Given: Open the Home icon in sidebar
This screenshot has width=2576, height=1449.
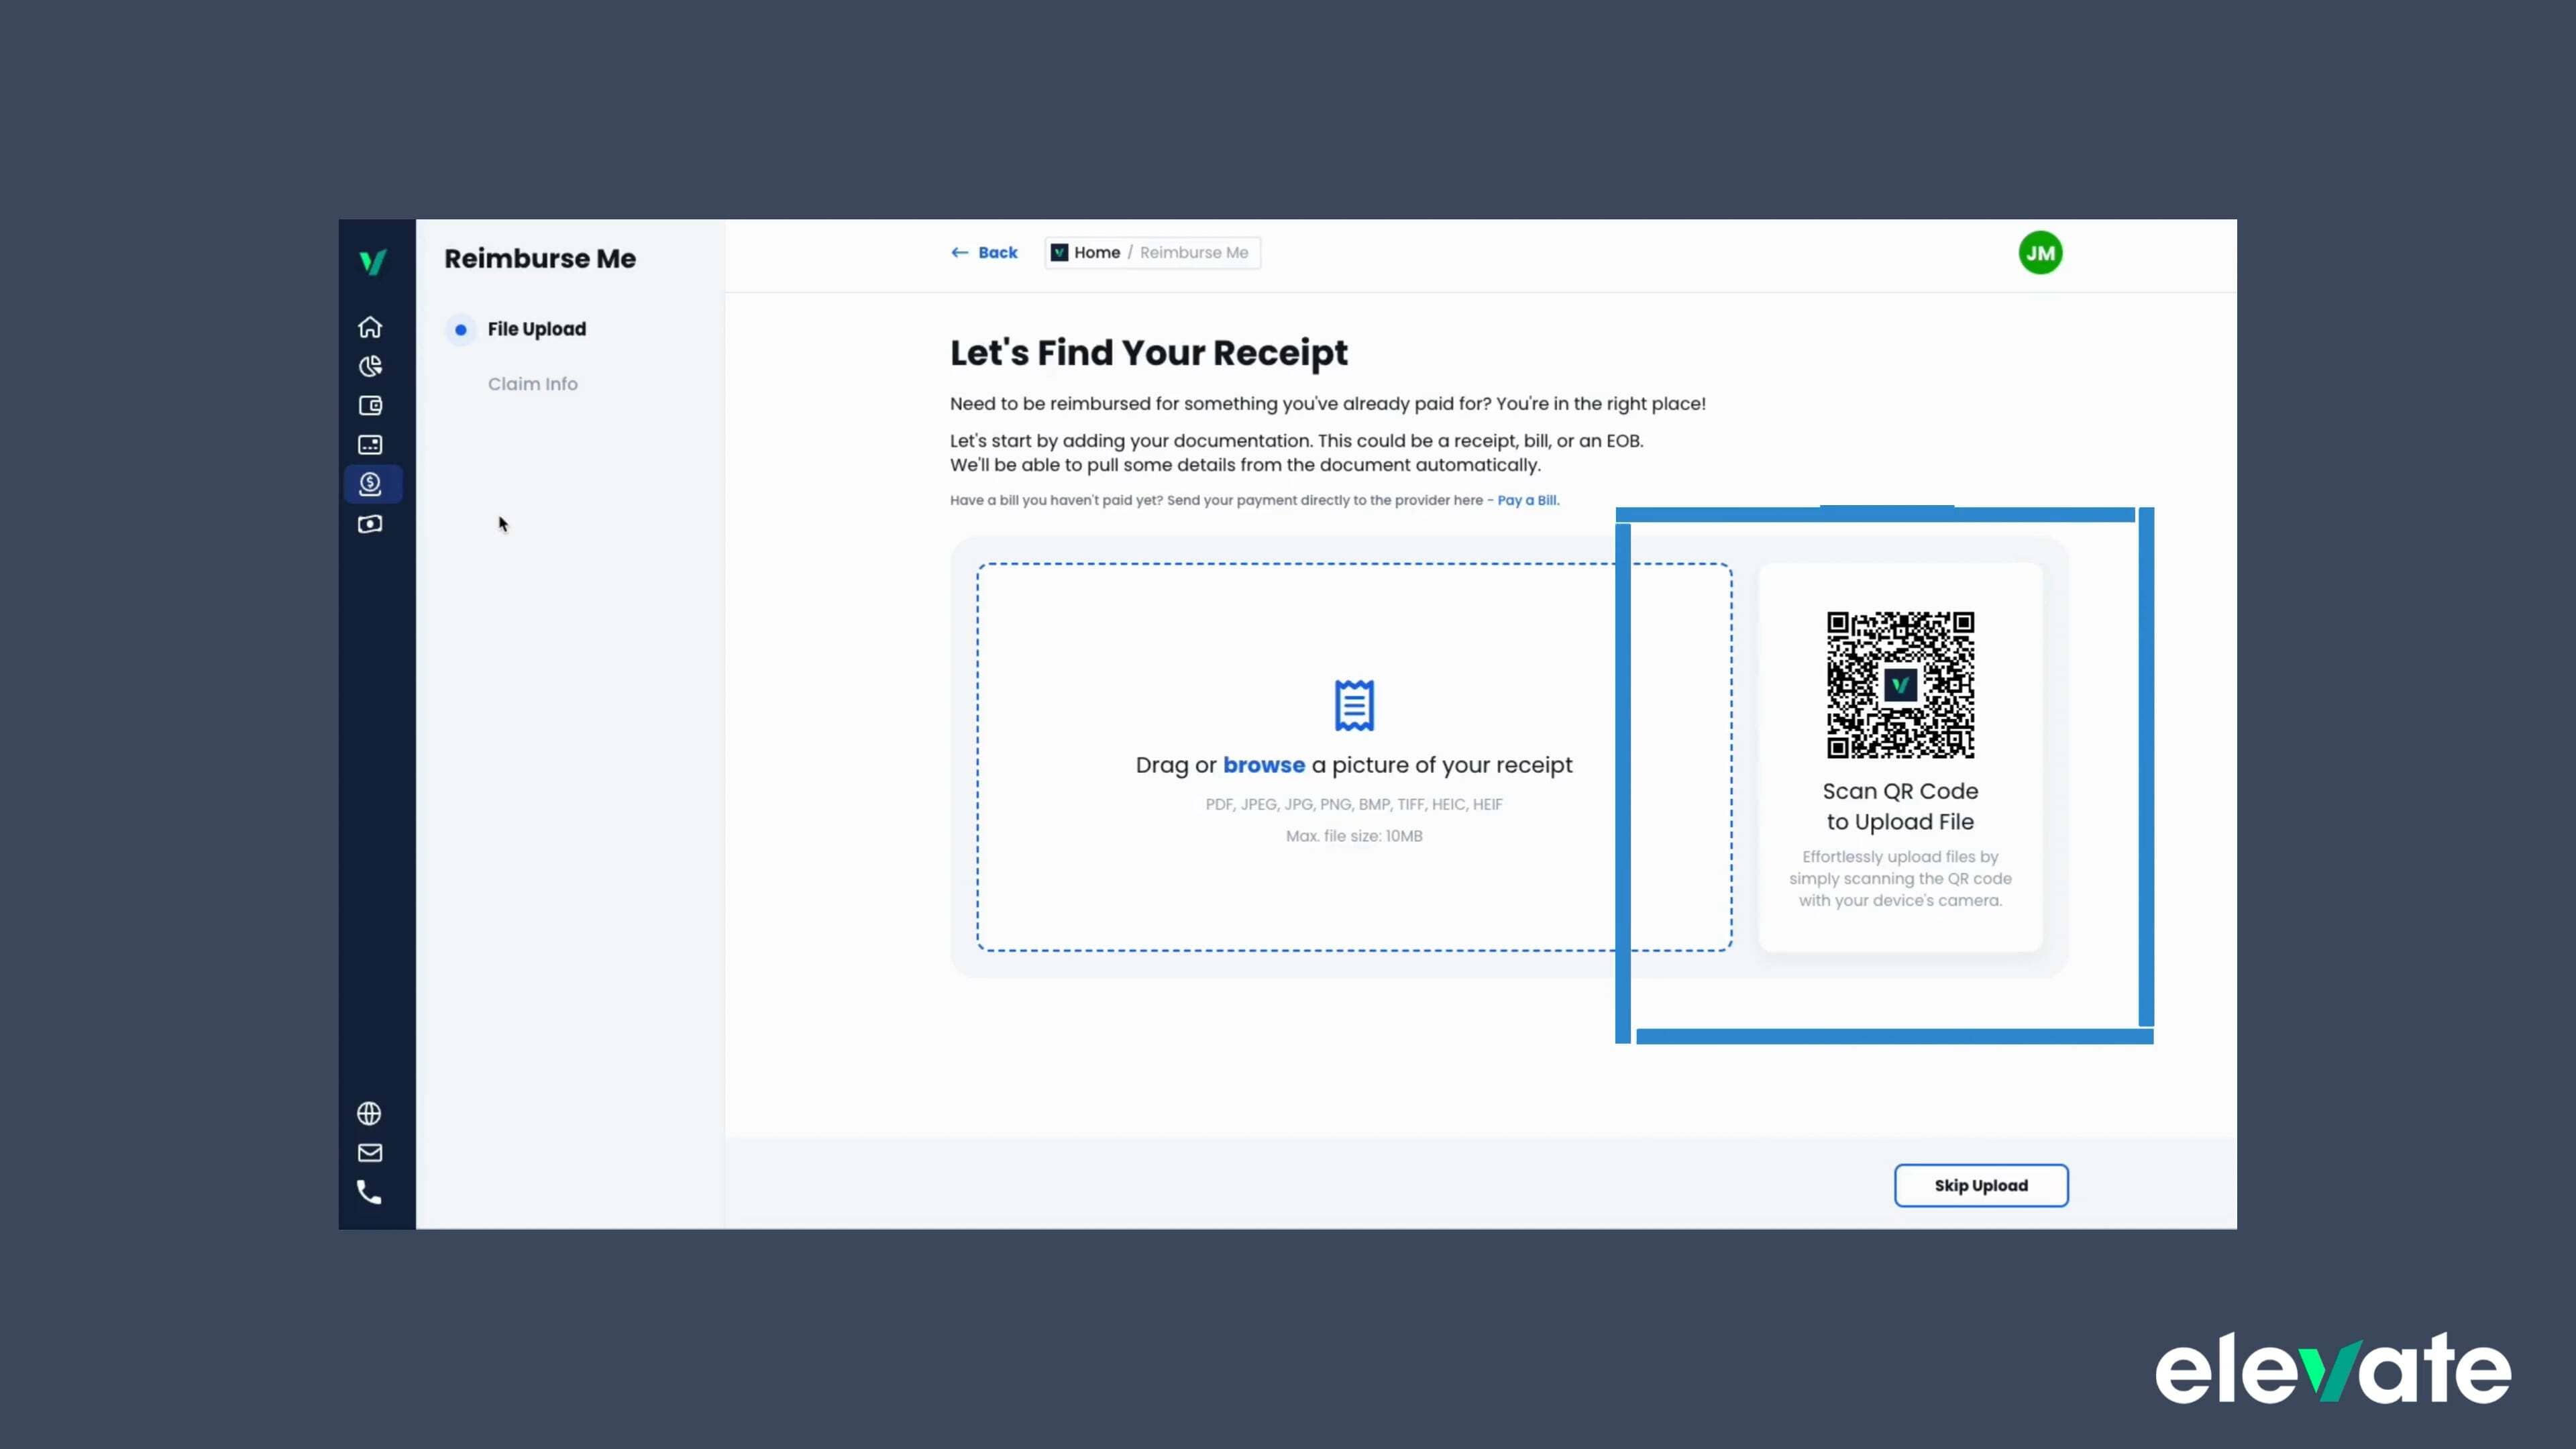Looking at the screenshot, I should pyautogui.click(x=370, y=327).
